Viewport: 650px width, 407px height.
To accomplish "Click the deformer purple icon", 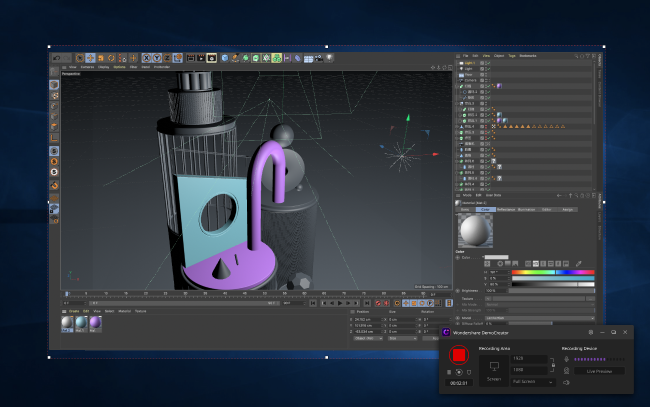I will [297, 58].
